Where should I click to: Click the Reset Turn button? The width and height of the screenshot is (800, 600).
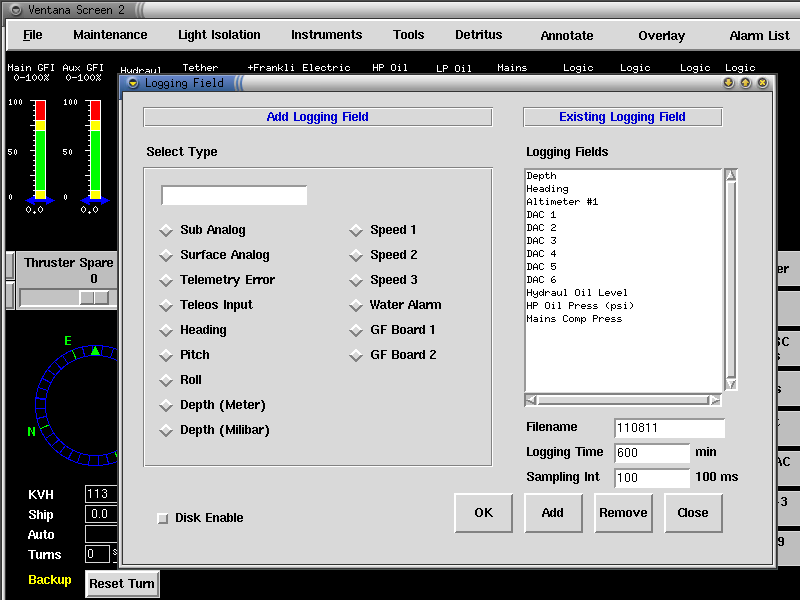pos(122,584)
